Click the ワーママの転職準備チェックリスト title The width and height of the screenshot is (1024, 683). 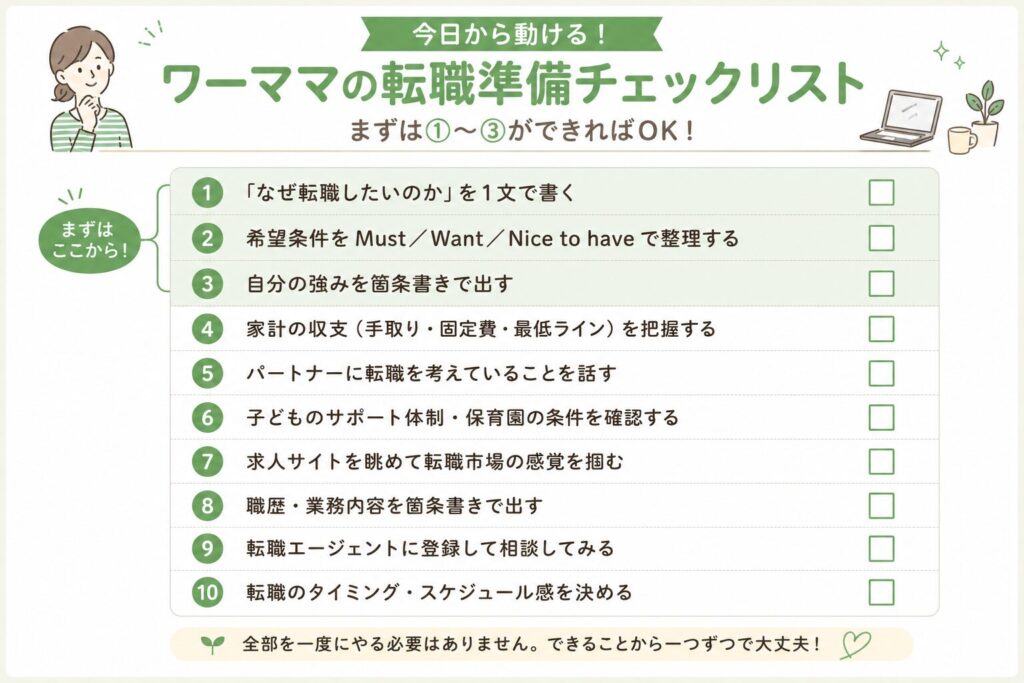513,84
